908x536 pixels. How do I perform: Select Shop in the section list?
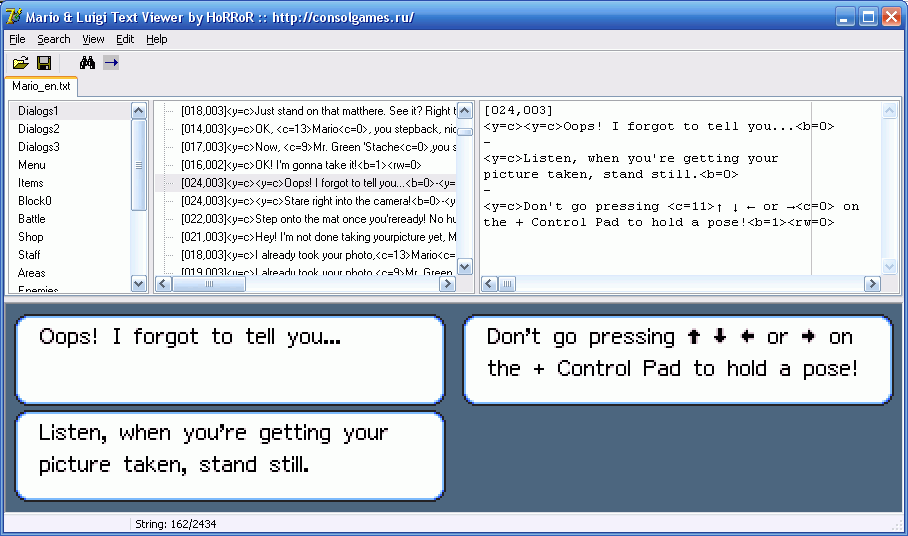pyautogui.click(x=71, y=237)
